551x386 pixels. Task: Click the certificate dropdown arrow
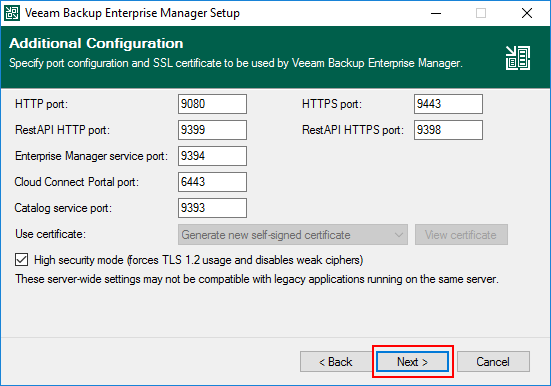(398, 234)
